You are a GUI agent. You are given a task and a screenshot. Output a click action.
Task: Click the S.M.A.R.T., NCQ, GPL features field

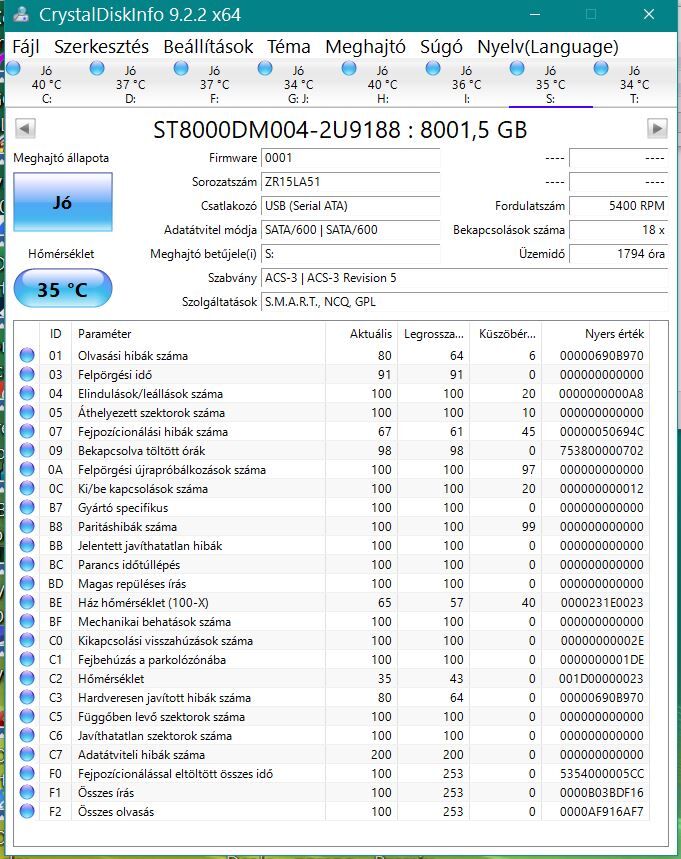(465, 302)
